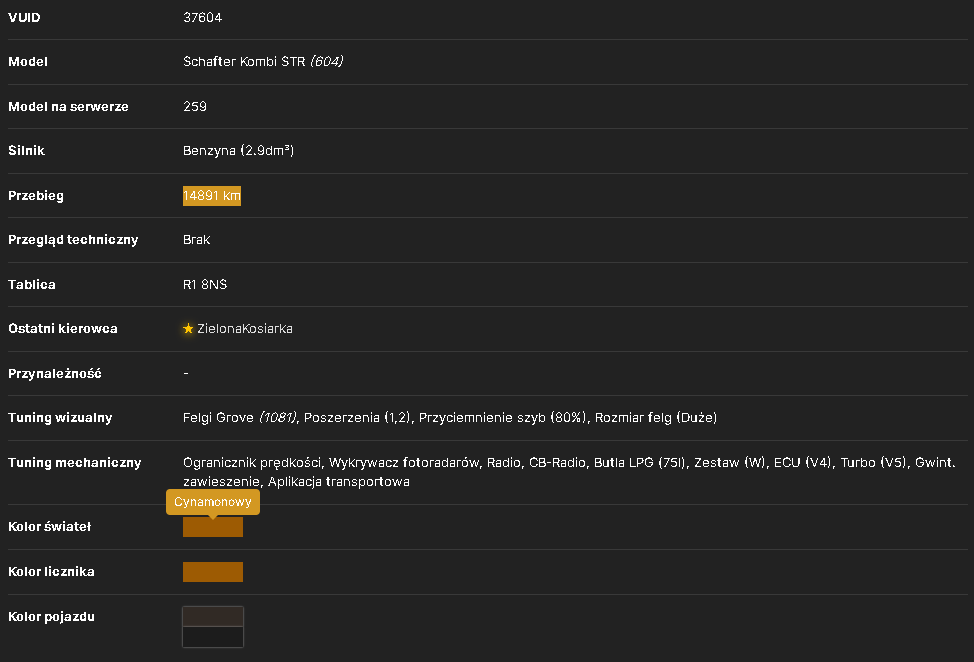
Task: Click the Kolor licznika orange swatch
Action: click(212, 572)
